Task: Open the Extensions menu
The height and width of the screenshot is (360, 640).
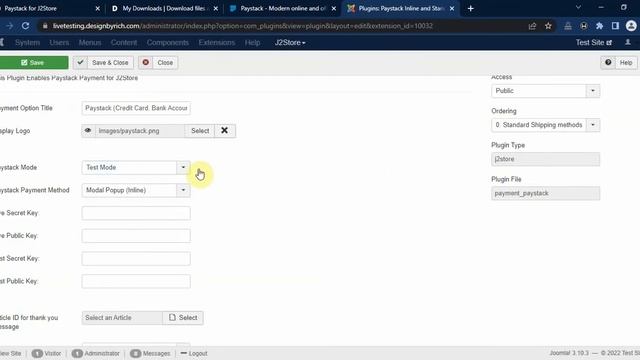Action: (x=217, y=42)
